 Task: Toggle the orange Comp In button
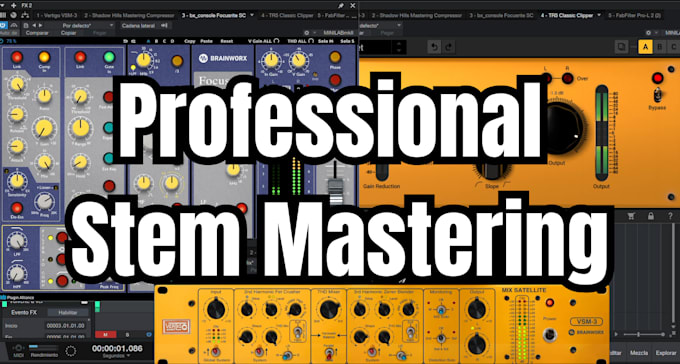44,57
